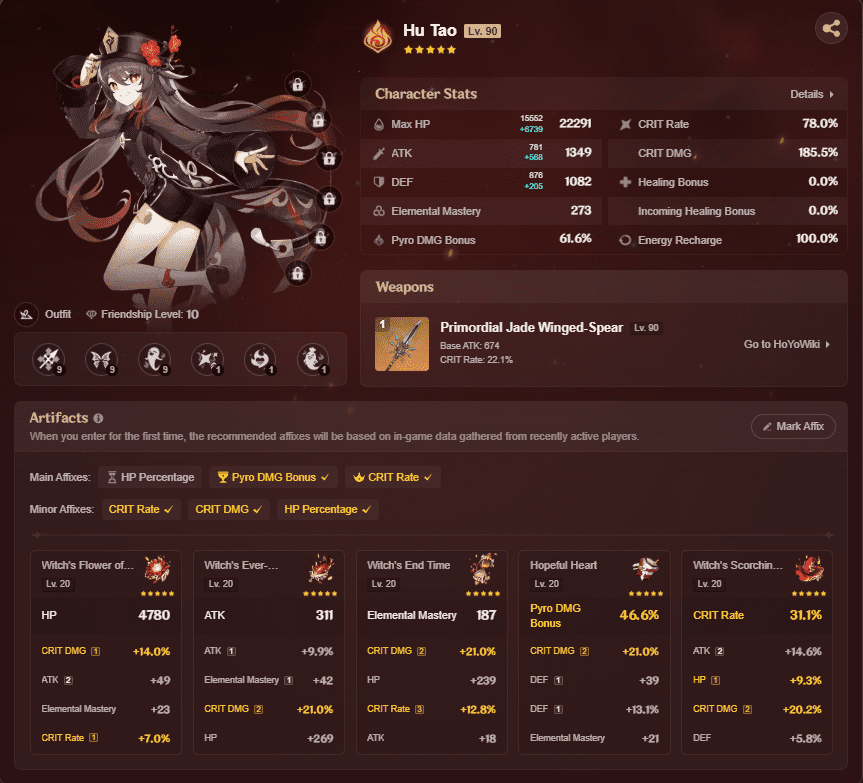Viewport: 863px width, 783px height.
Task: Toggle the HP Percentage main affix
Action: point(150,477)
